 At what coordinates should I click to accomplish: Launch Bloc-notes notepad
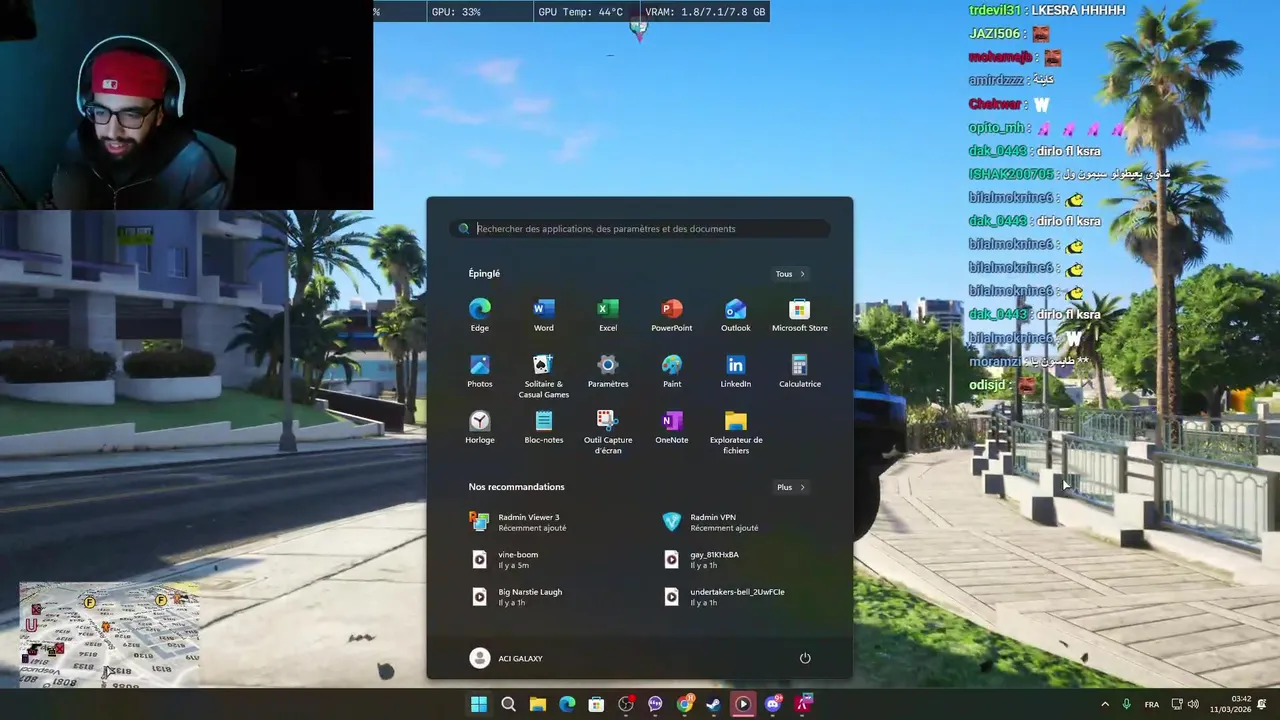pyautogui.click(x=543, y=428)
